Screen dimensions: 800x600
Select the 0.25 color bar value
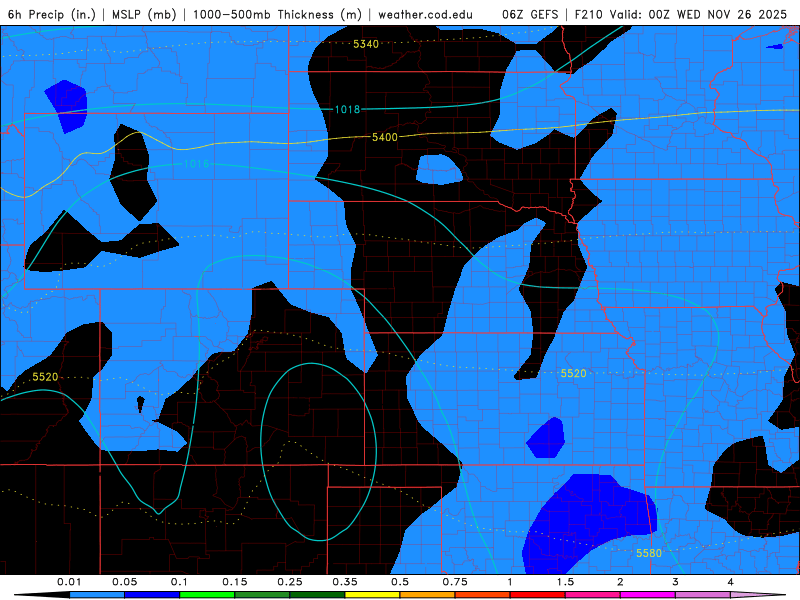(x=290, y=582)
